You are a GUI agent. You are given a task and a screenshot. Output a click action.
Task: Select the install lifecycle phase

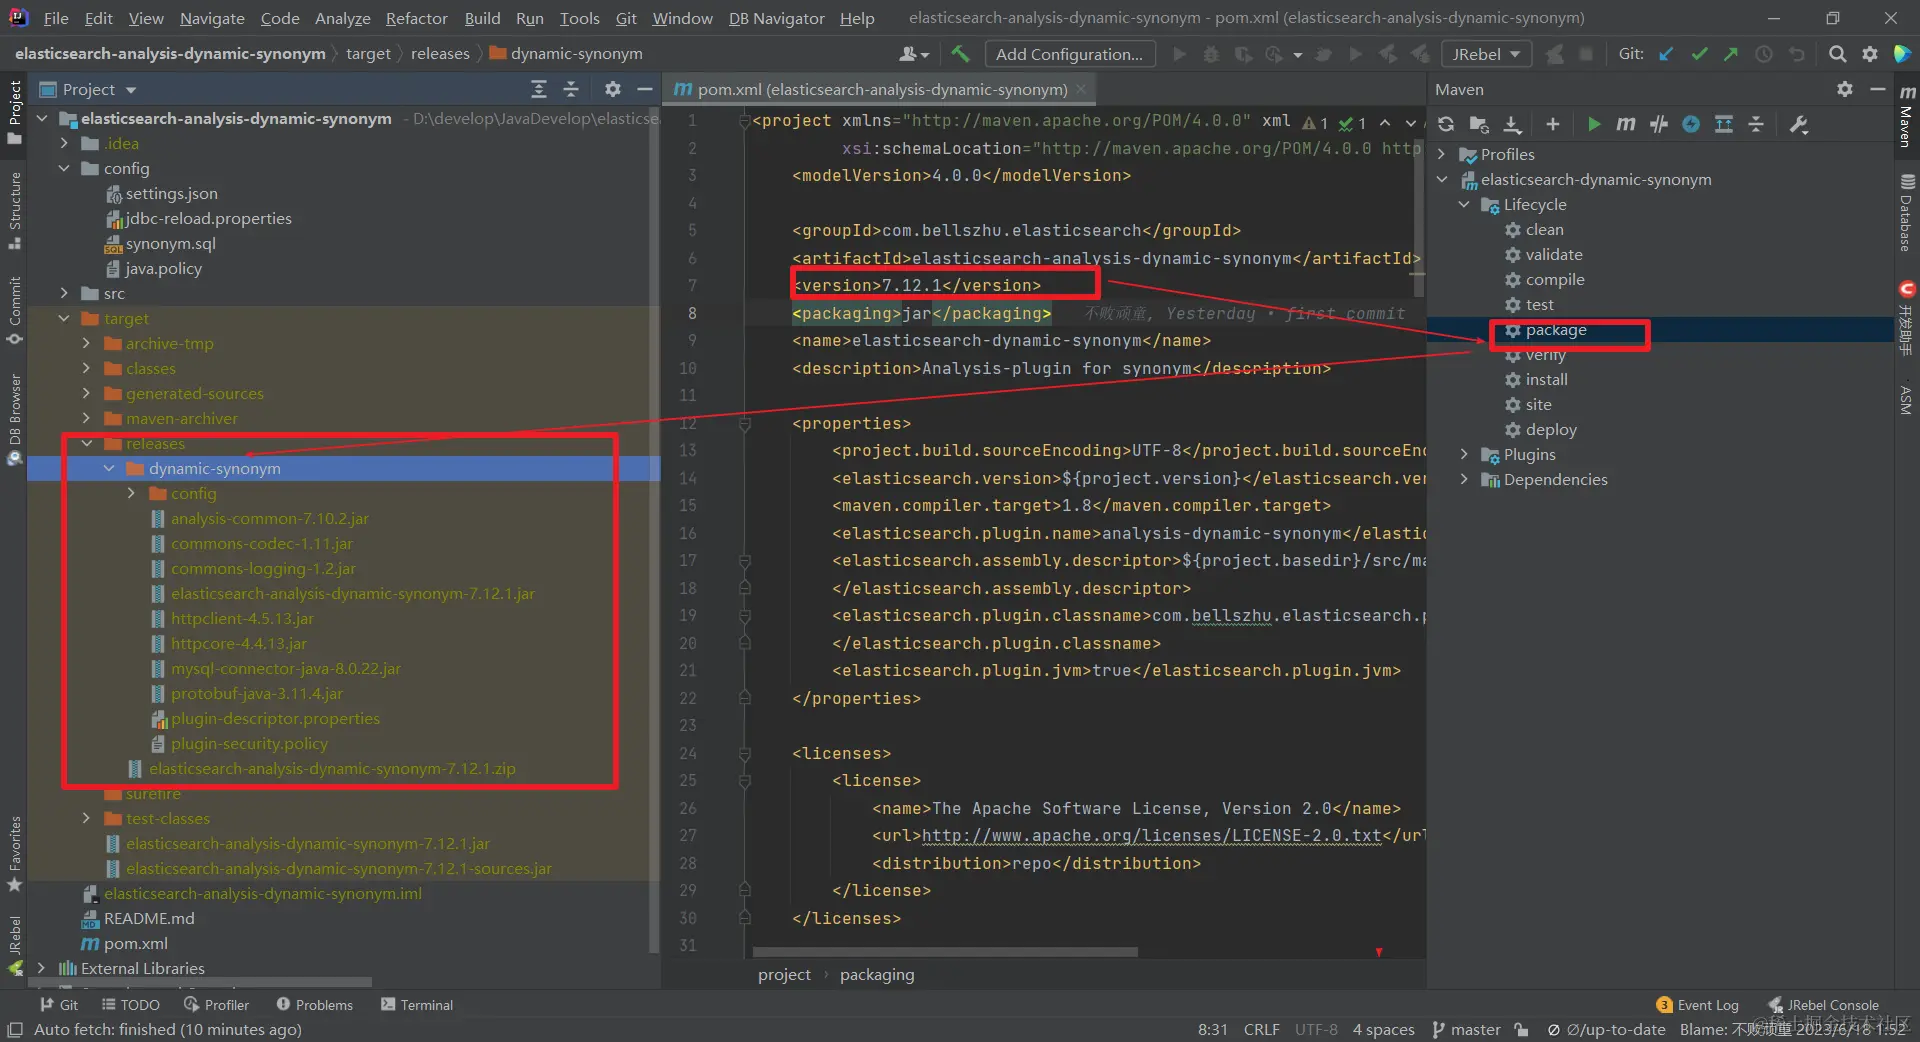[1546, 379]
